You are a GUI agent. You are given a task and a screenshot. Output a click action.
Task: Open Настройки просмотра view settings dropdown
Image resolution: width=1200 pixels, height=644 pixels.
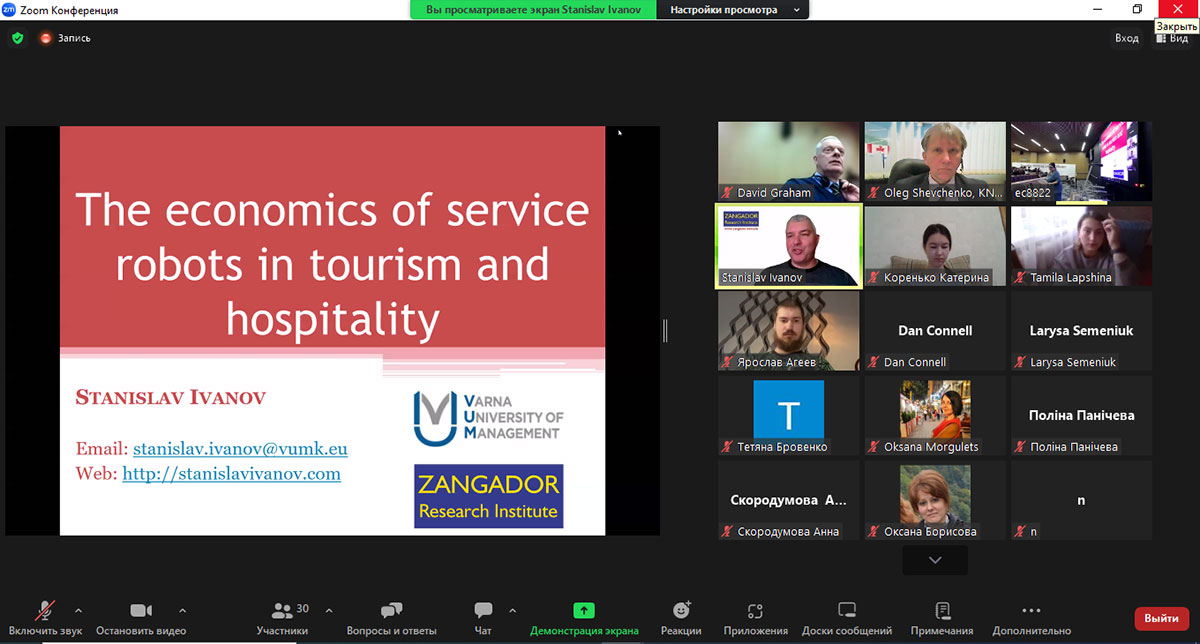[732, 9]
